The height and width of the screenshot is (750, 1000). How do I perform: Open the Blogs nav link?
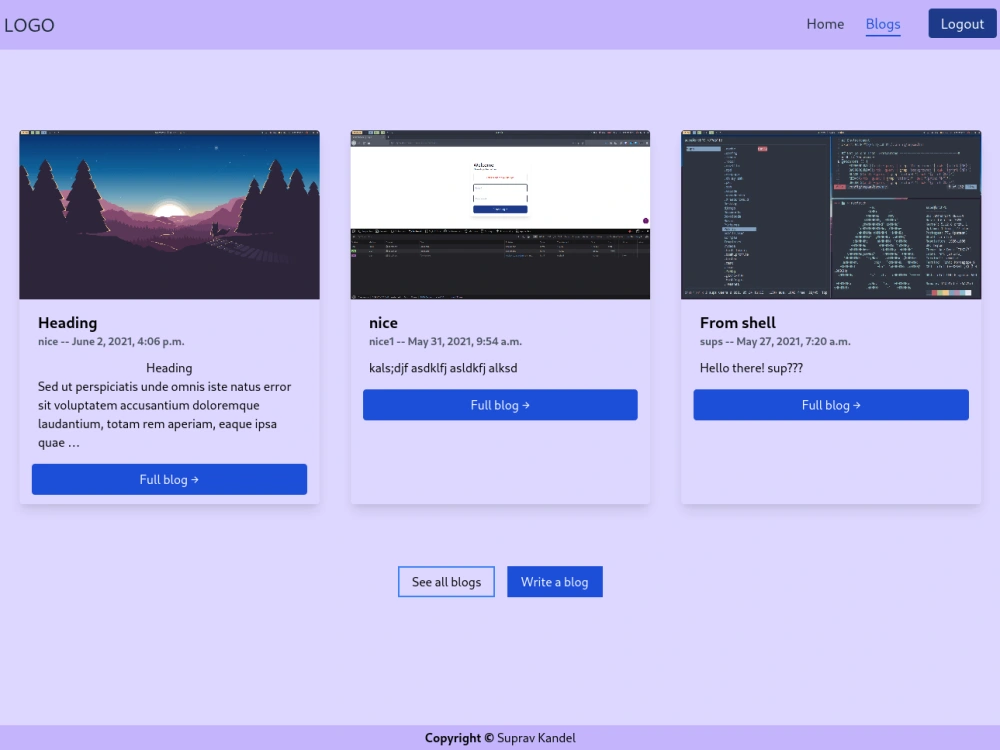(883, 24)
